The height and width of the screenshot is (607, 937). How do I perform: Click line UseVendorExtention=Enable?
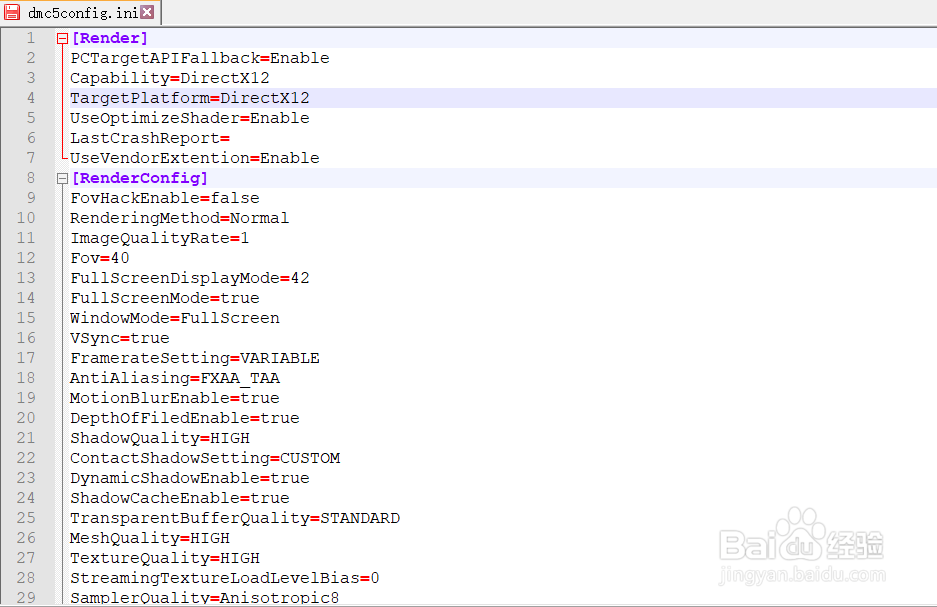point(195,158)
